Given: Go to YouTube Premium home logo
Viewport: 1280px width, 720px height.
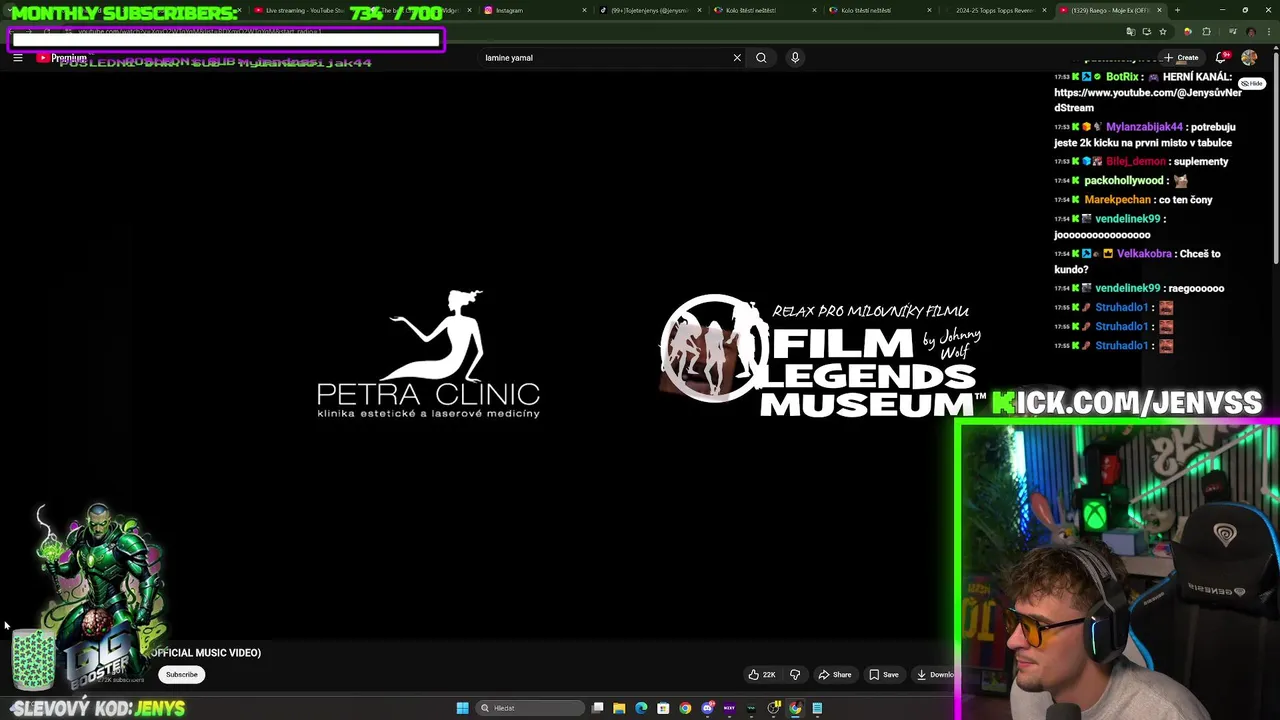Looking at the screenshot, I should [x=62, y=58].
